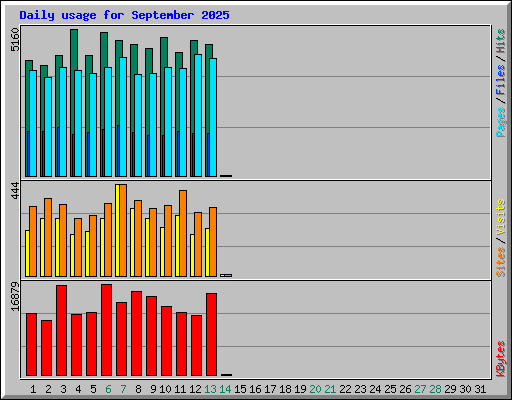Image resolution: width=512 pixels, height=400 pixels.
Task: Click the 'Visits' legend label
Action: click(x=500, y=218)
